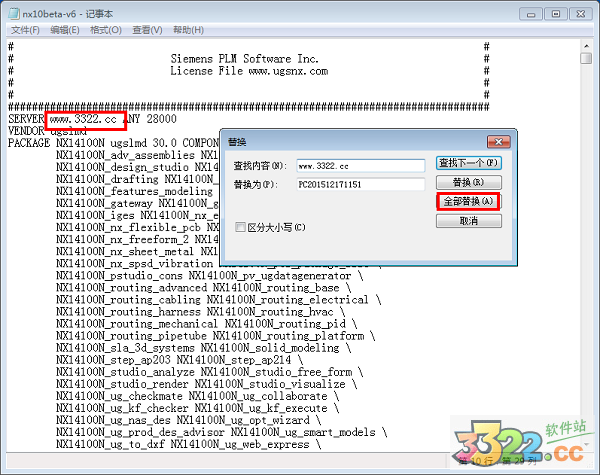
Task: Click the text NX14100N_ug_to_dxf
Action: [x=110, y=444]
